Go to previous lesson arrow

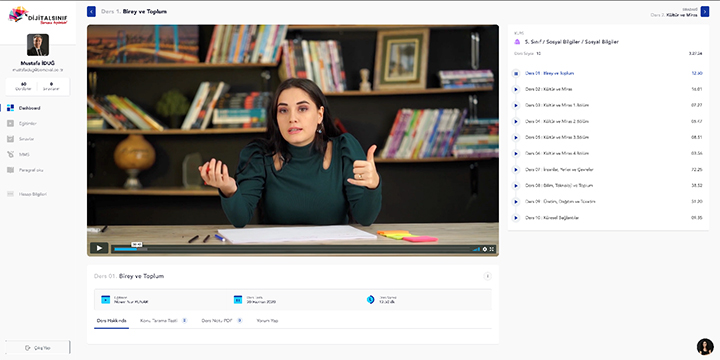pos(91,11)
